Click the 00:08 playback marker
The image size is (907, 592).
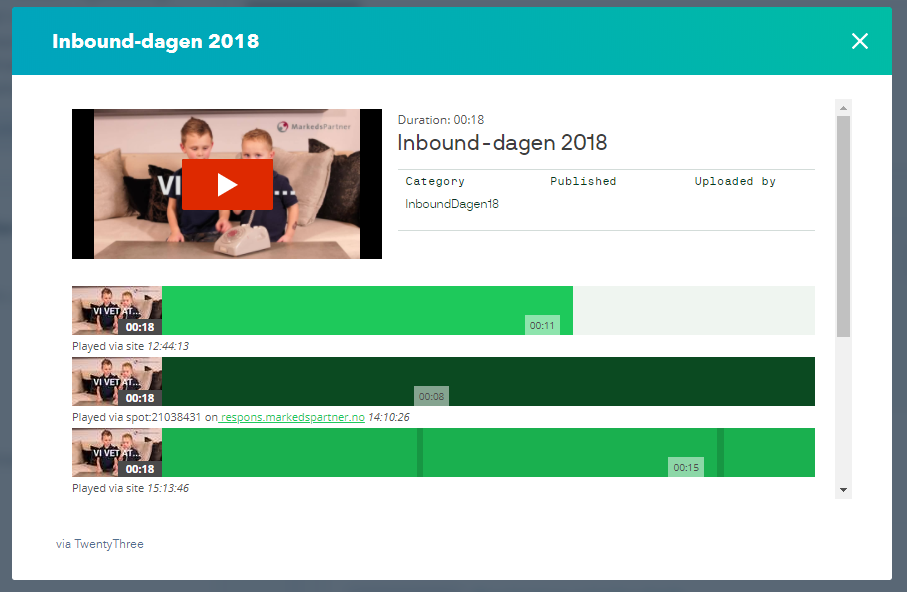point(432,396)
